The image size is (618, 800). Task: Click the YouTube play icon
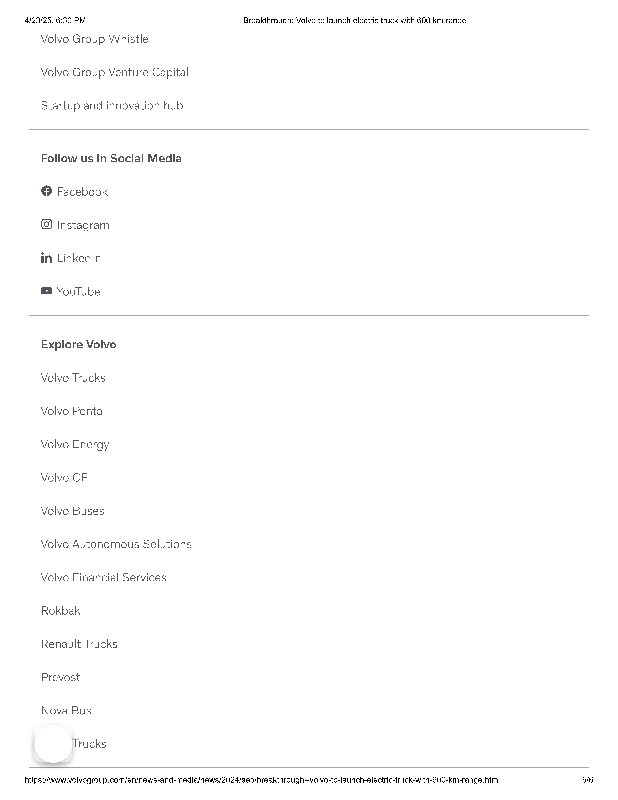coord(46,291)
